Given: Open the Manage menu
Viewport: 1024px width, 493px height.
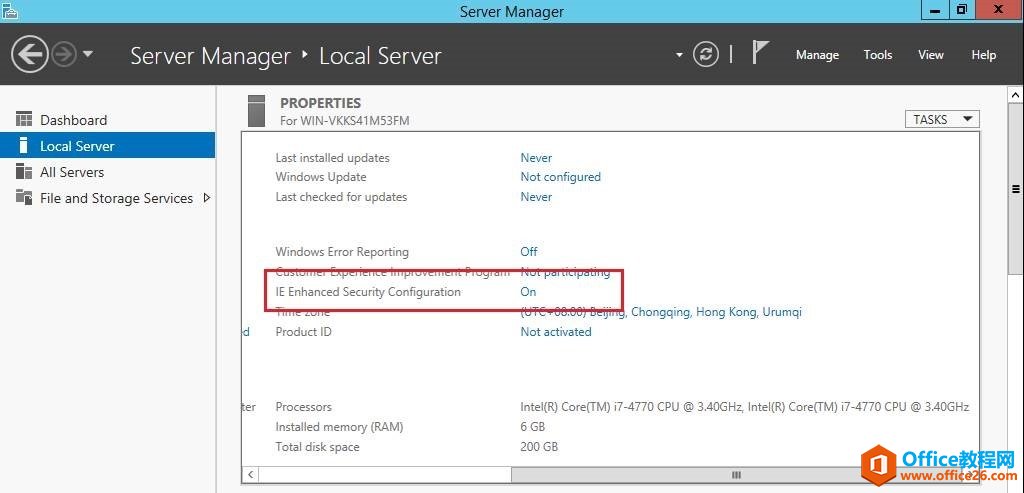Looking at the screenshot, I should click(x=817, y=55).
